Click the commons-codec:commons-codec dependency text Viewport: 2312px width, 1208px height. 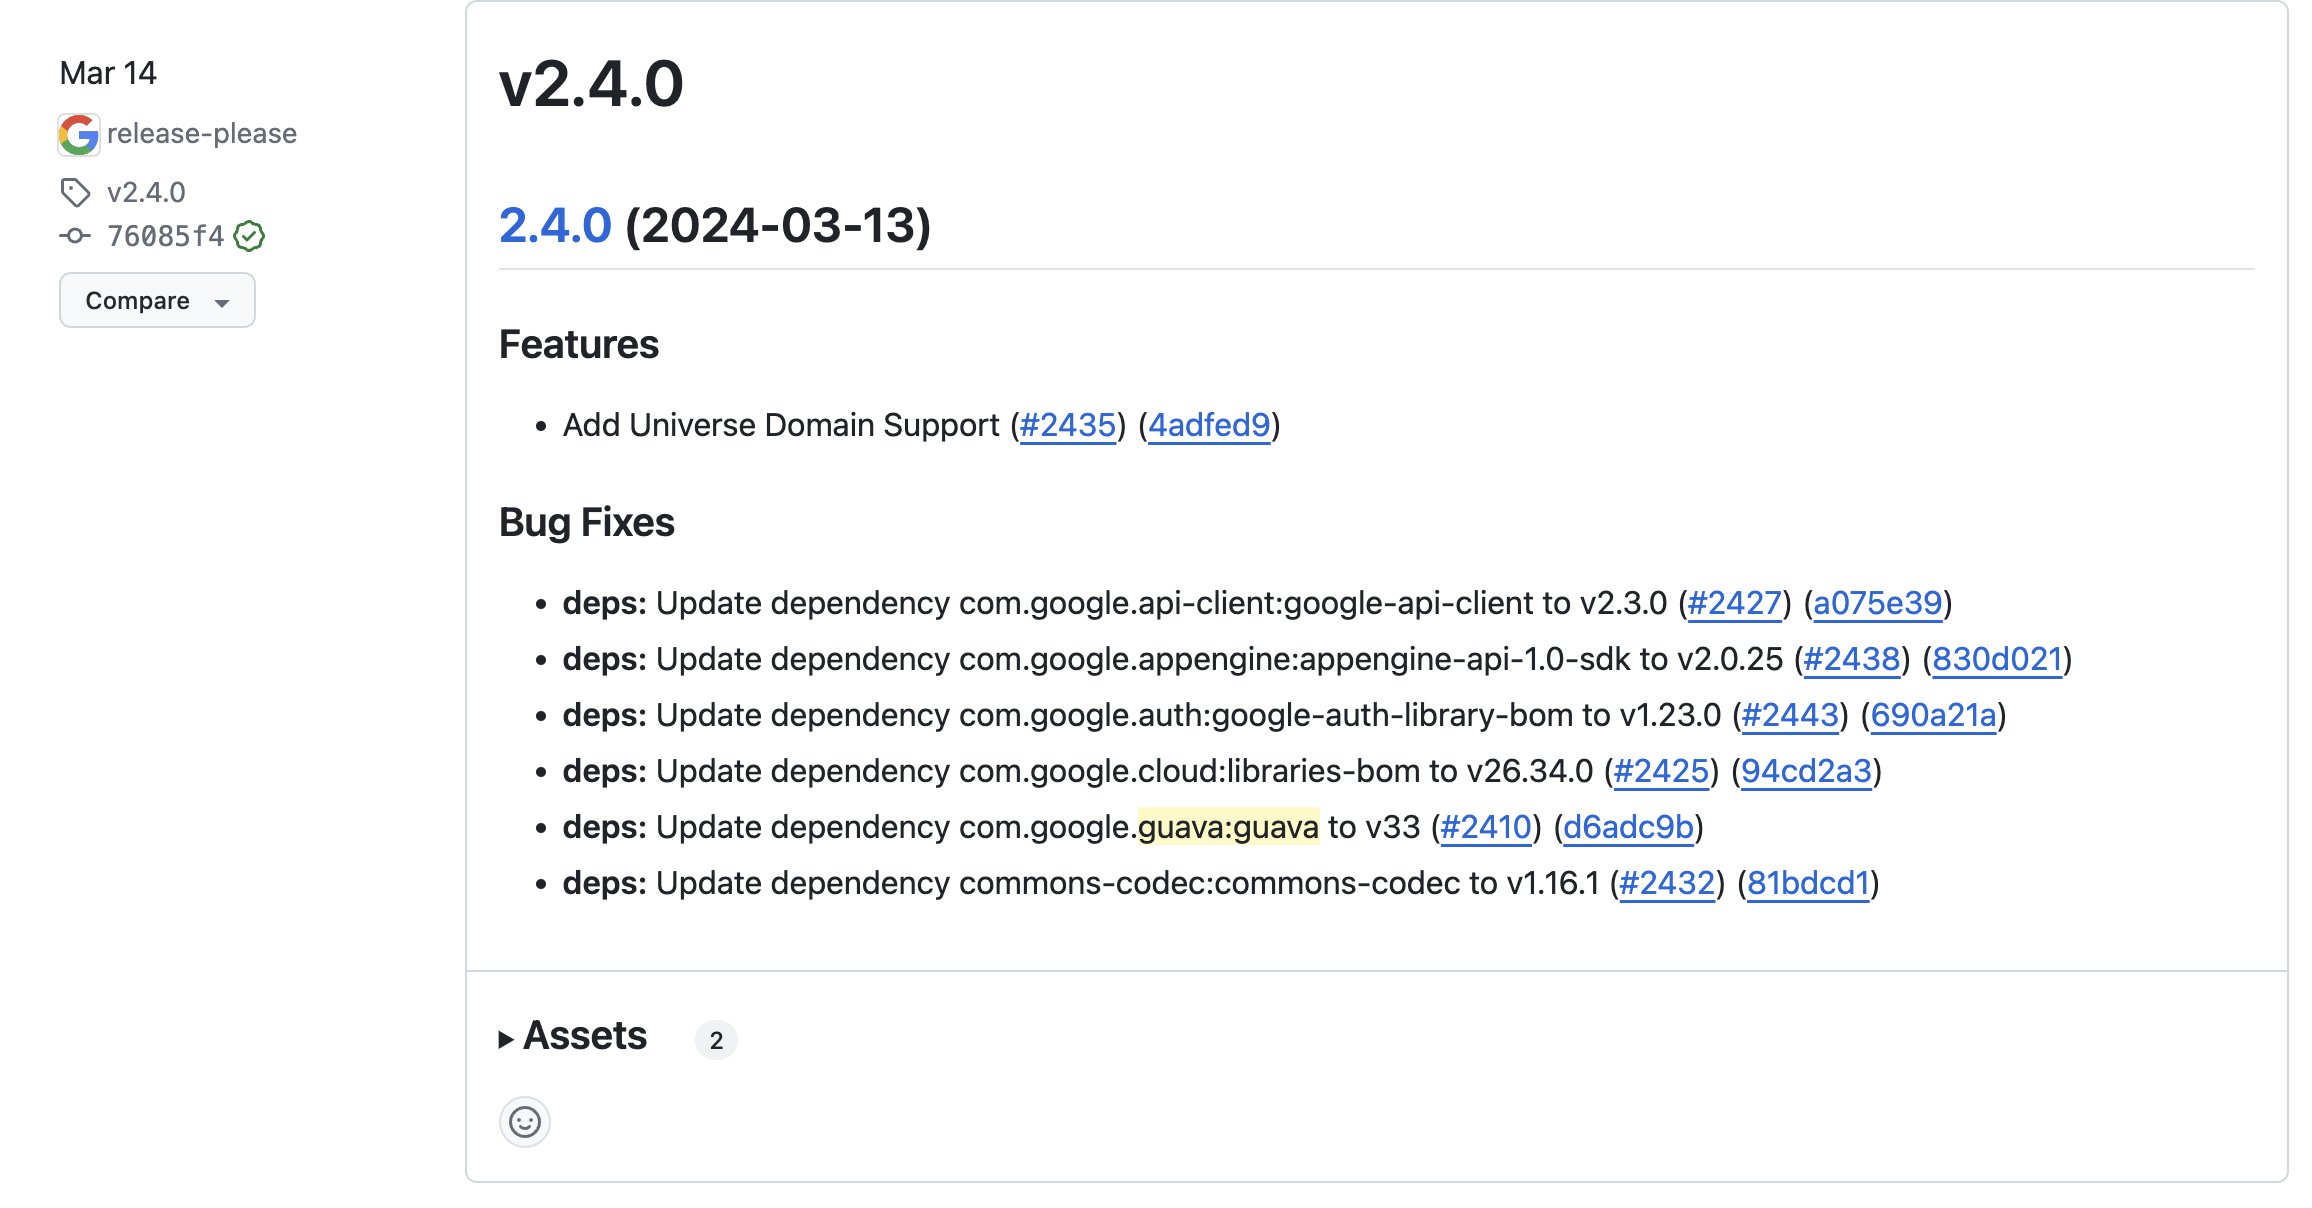point(1209,883)
